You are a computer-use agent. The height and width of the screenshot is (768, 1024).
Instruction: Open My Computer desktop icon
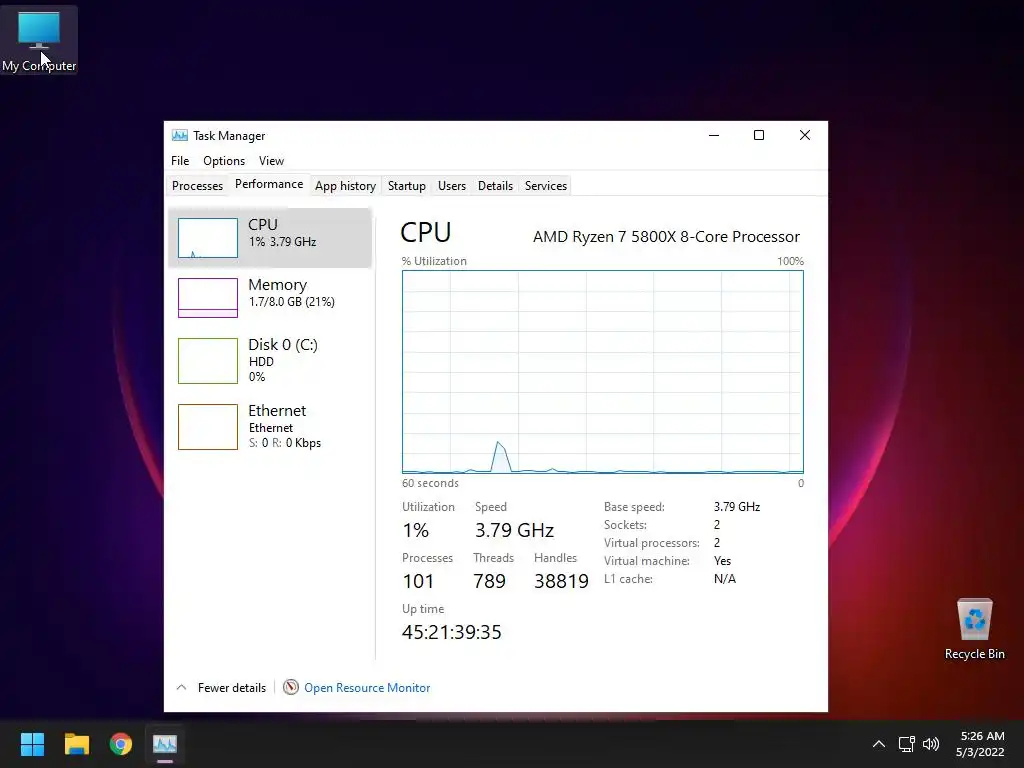(x=39, y=40)
